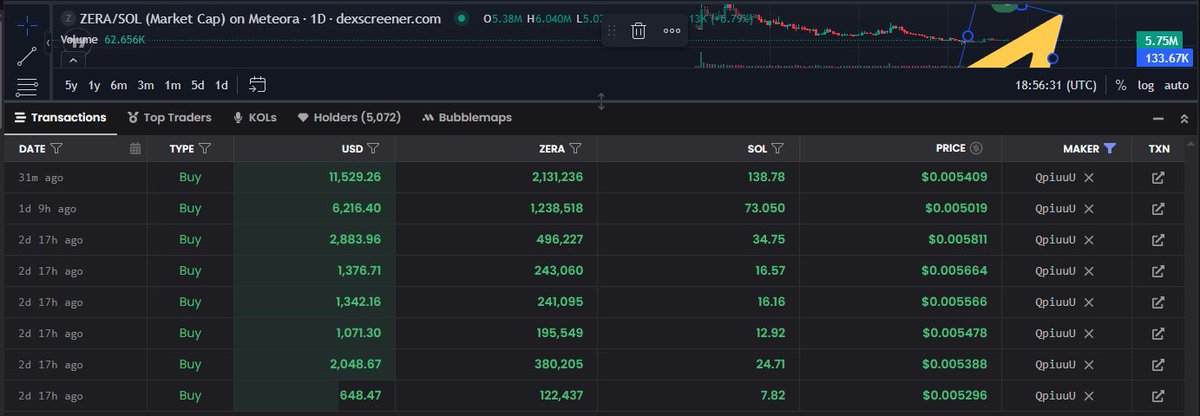The image size is (1200, 416).
Task: Set chart range to 1d
Action: (x=222, y=85)
